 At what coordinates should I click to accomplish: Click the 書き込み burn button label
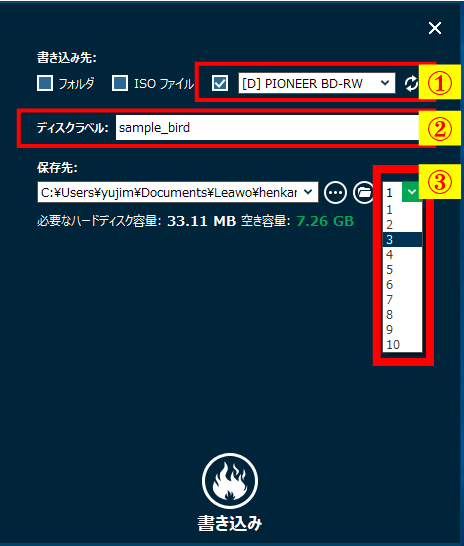click(x=230, y=523)
